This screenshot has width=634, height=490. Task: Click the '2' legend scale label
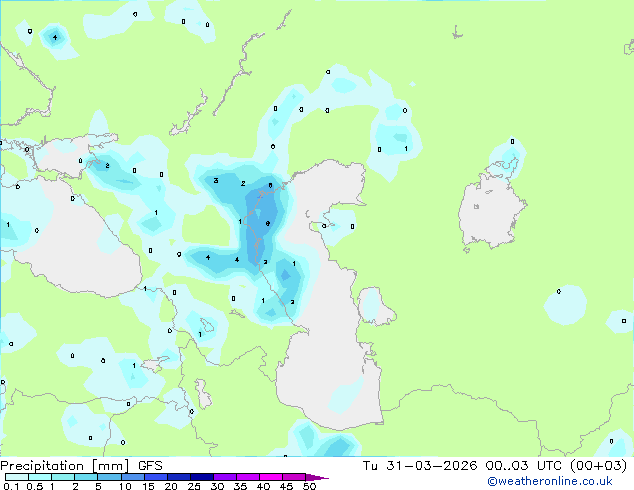75,486
